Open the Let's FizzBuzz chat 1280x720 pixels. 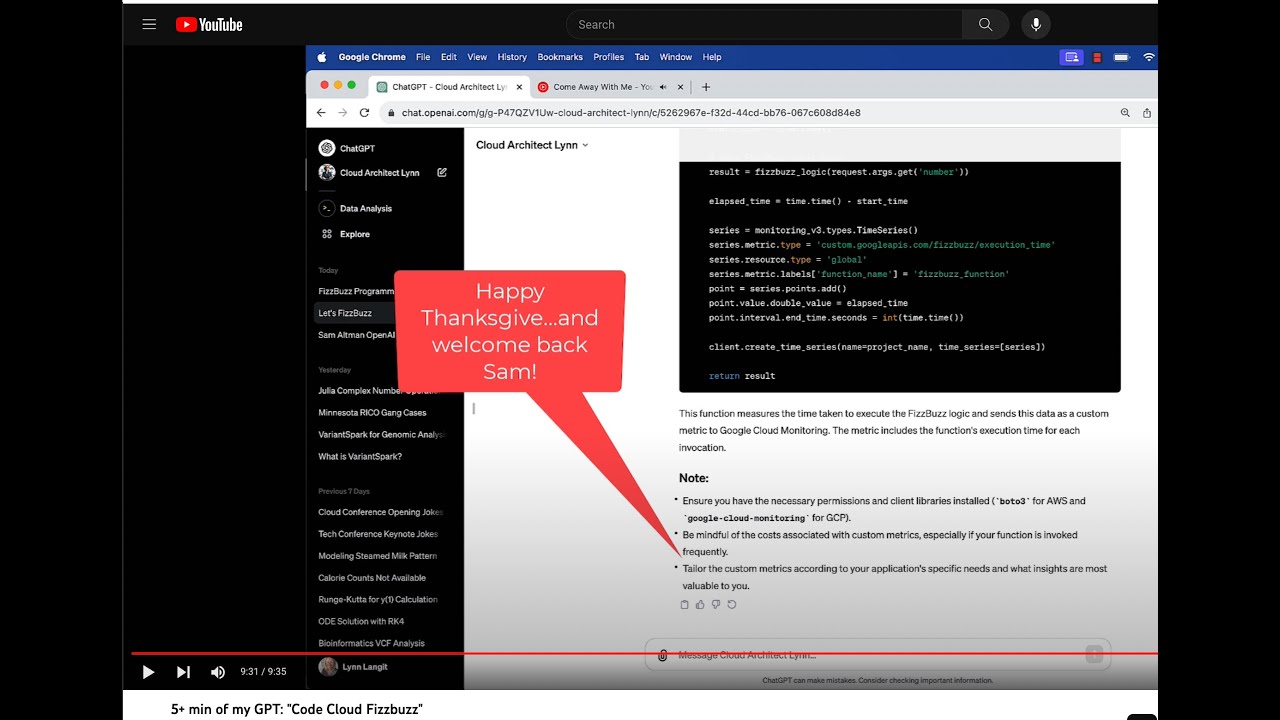click(345, 313)
